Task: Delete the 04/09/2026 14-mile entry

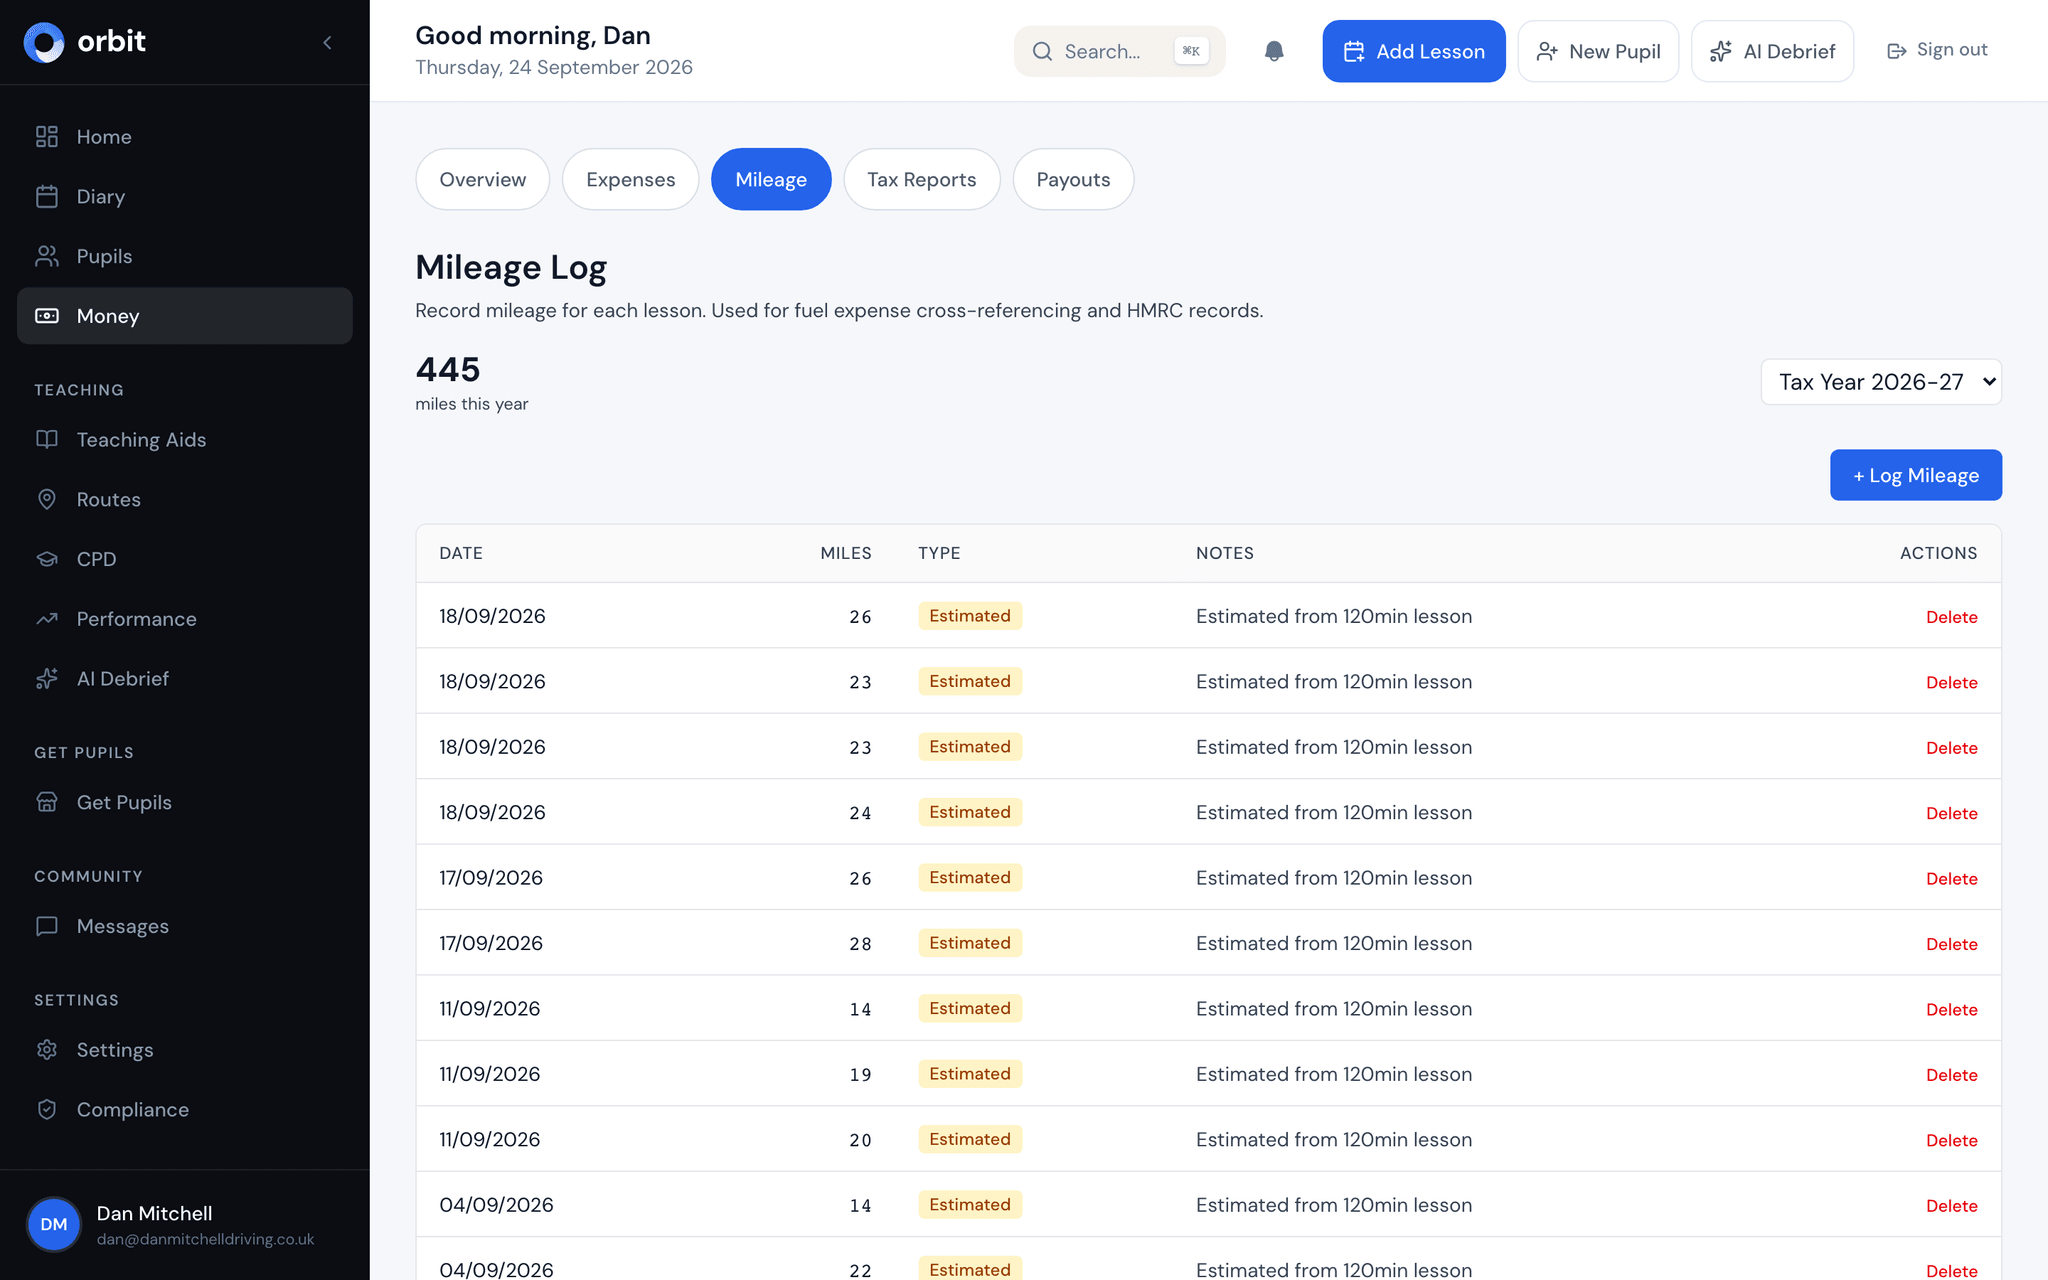Action: point(1951,1207)
